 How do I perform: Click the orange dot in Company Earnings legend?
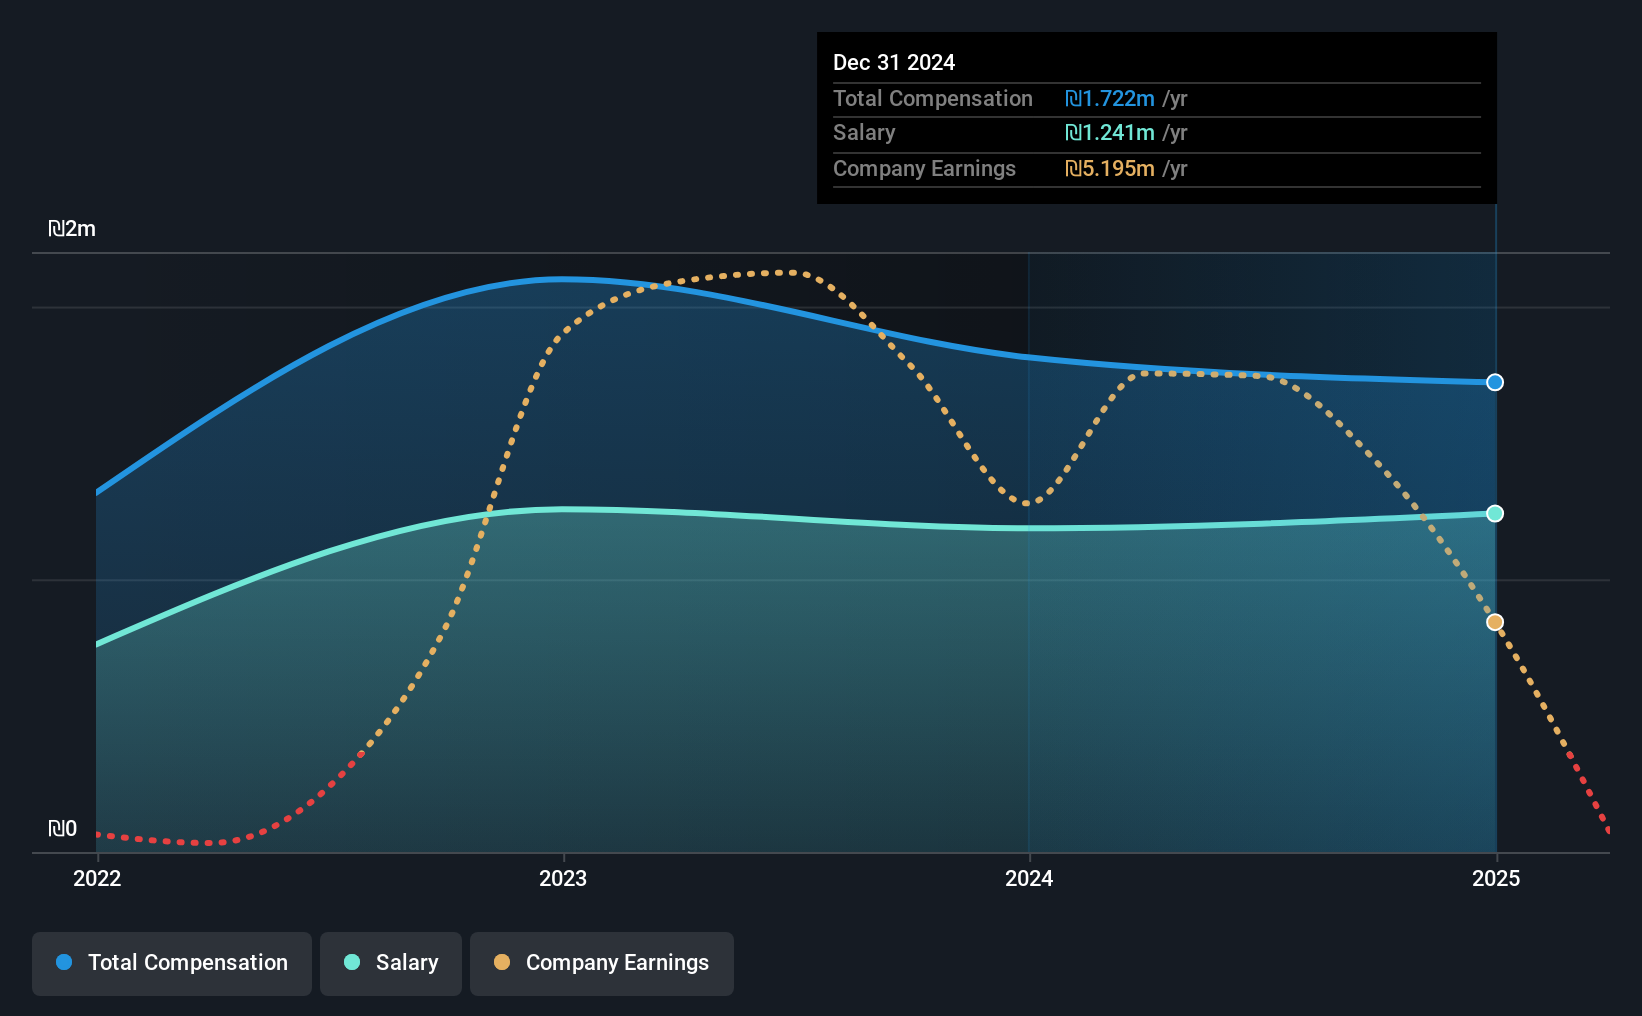point(502,962)
